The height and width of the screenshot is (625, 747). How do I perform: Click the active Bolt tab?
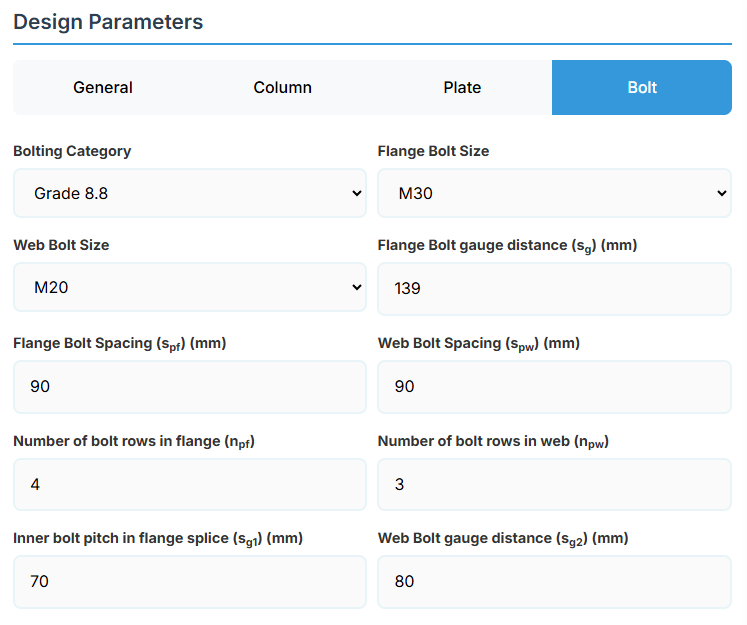(642, 88)
